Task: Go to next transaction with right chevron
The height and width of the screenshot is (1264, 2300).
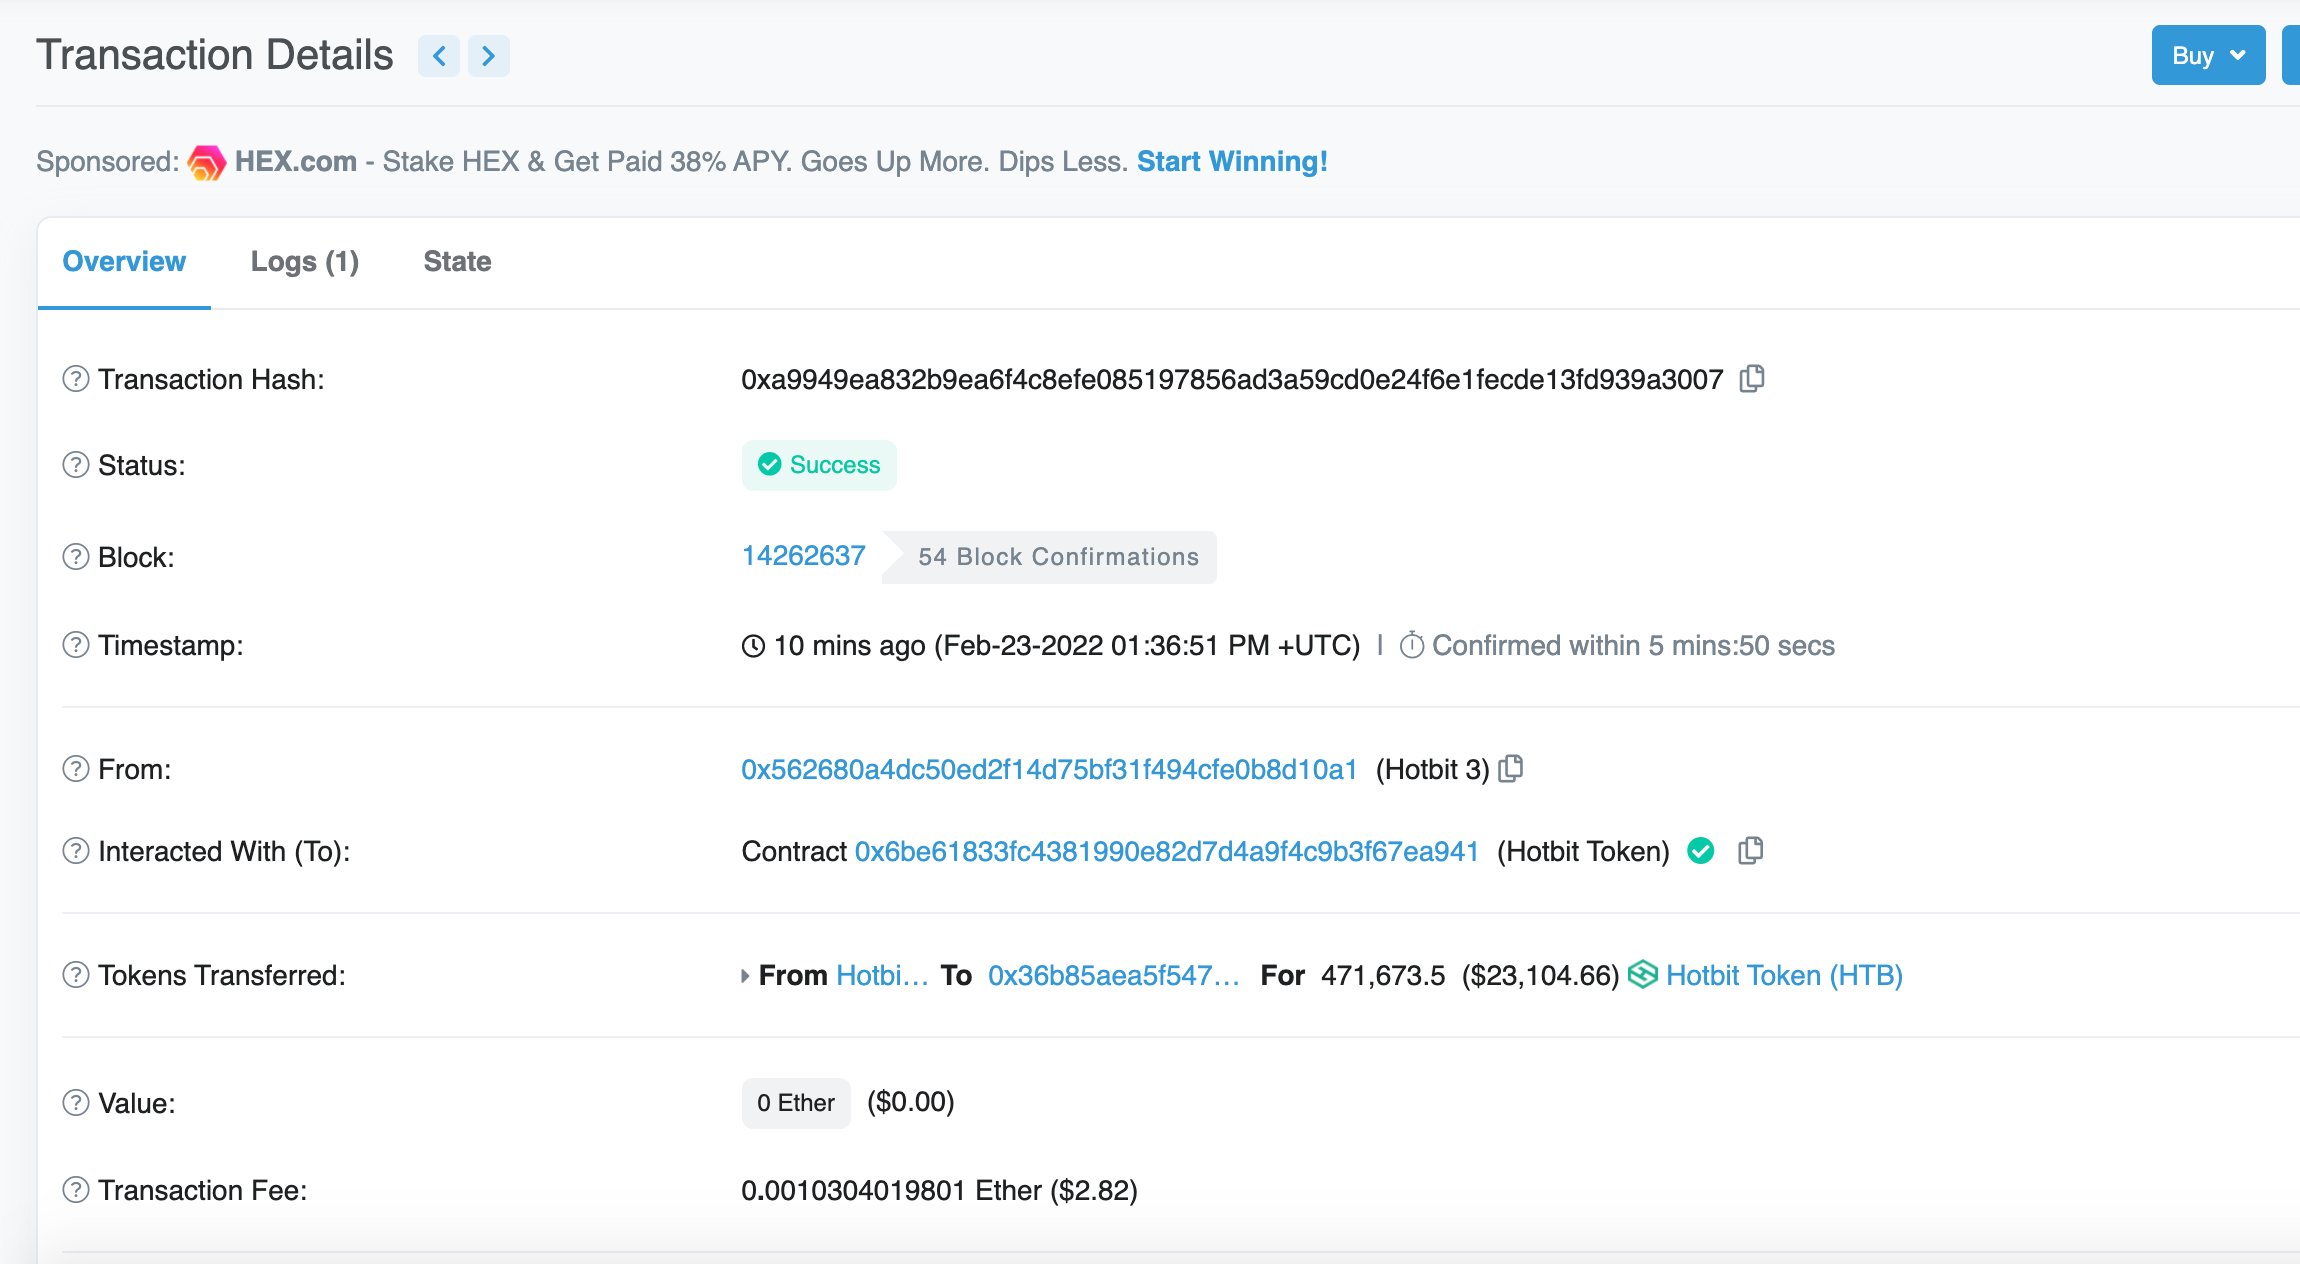Action: [488, 56]
